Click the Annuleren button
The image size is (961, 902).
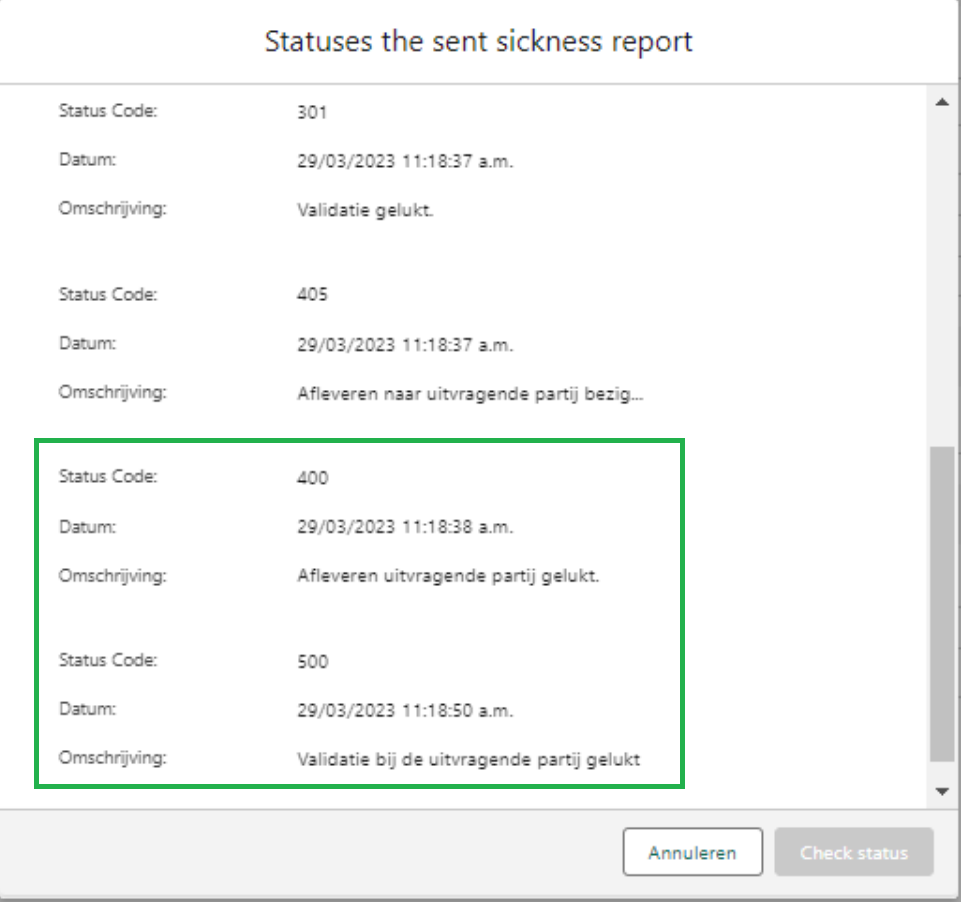pyautogui.click(x=693, y=852)
